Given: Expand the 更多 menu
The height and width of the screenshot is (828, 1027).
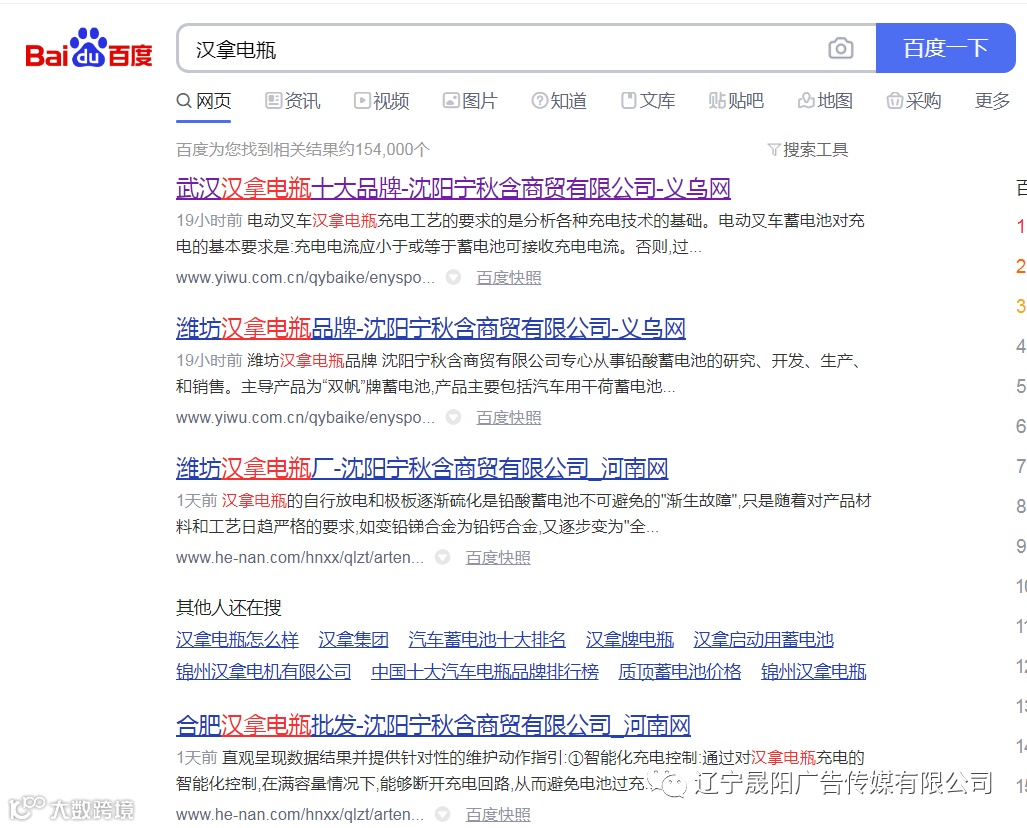Looking at the screenshot, I should pyautogui.click(x=992, y=102).
